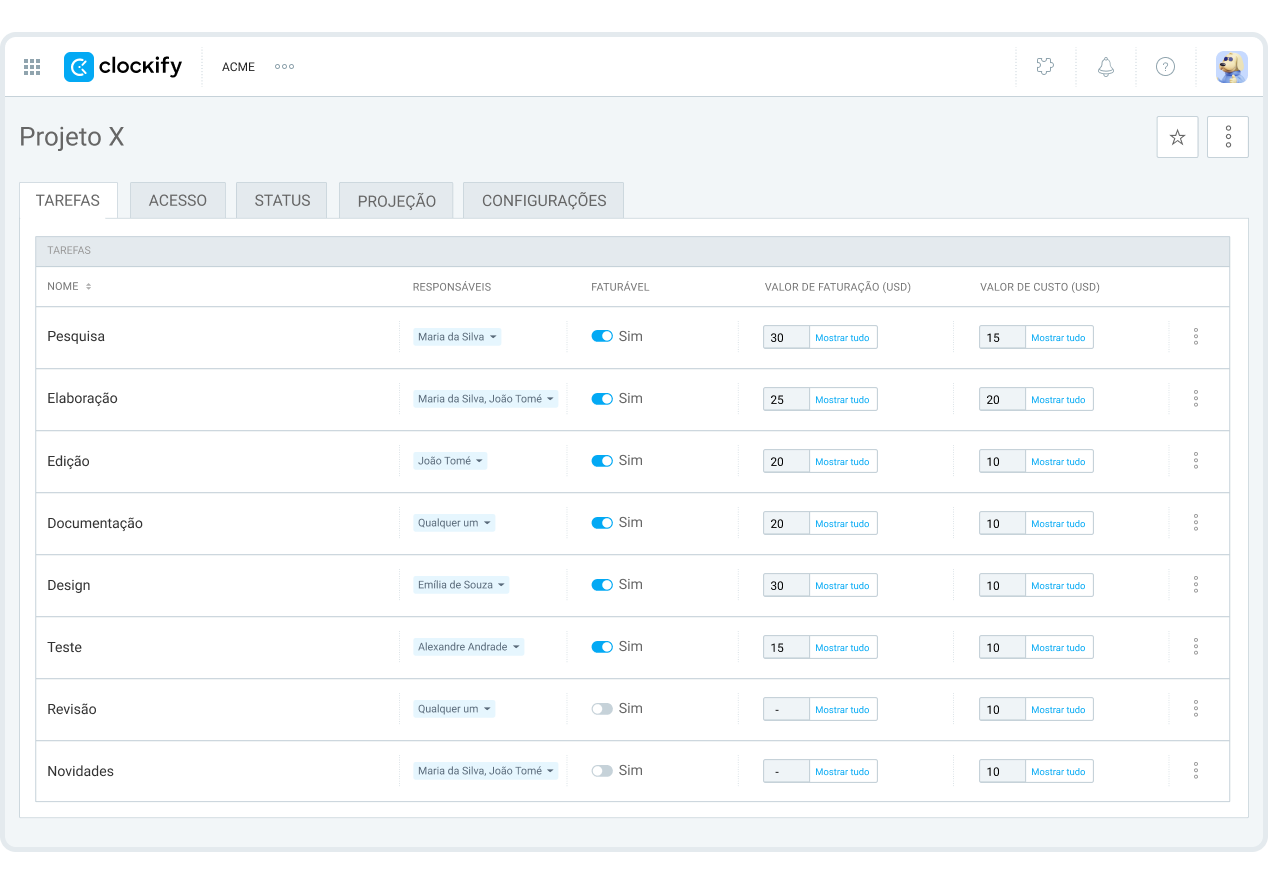Viewport: 1268px width, 884px height.
Task: Expand Emília de Souza assignee dropdown
Action: pyautogui.click(x=461, y=585)
